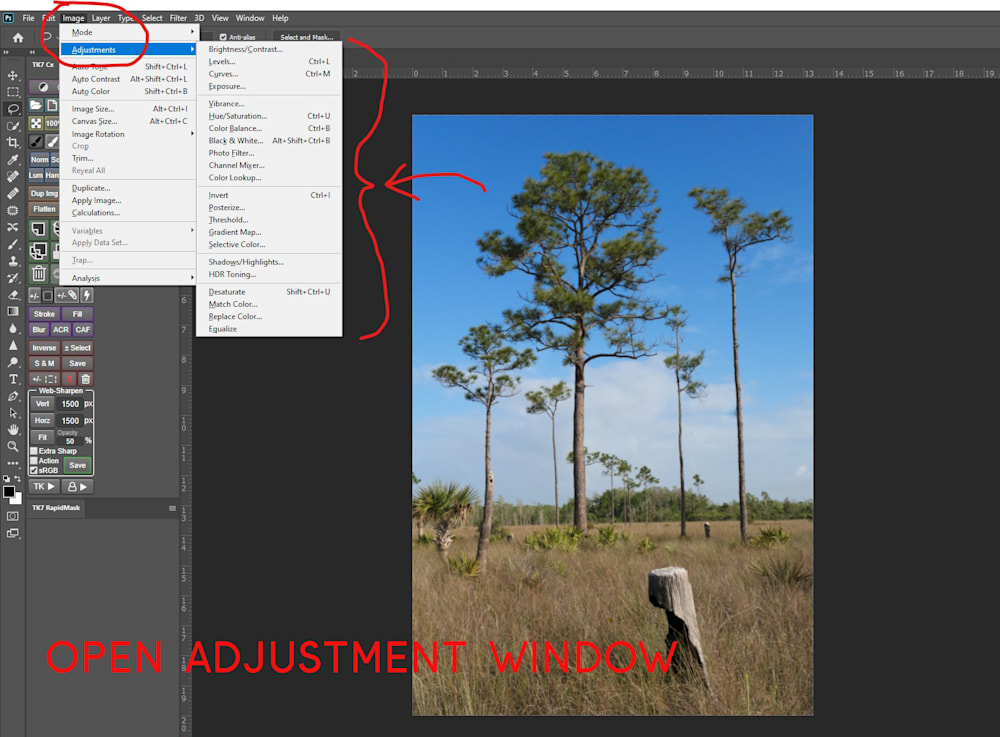The width and height of the screenshot is (1000, 737).
Task: Click the Inverse button
Action: click(44, 347)
